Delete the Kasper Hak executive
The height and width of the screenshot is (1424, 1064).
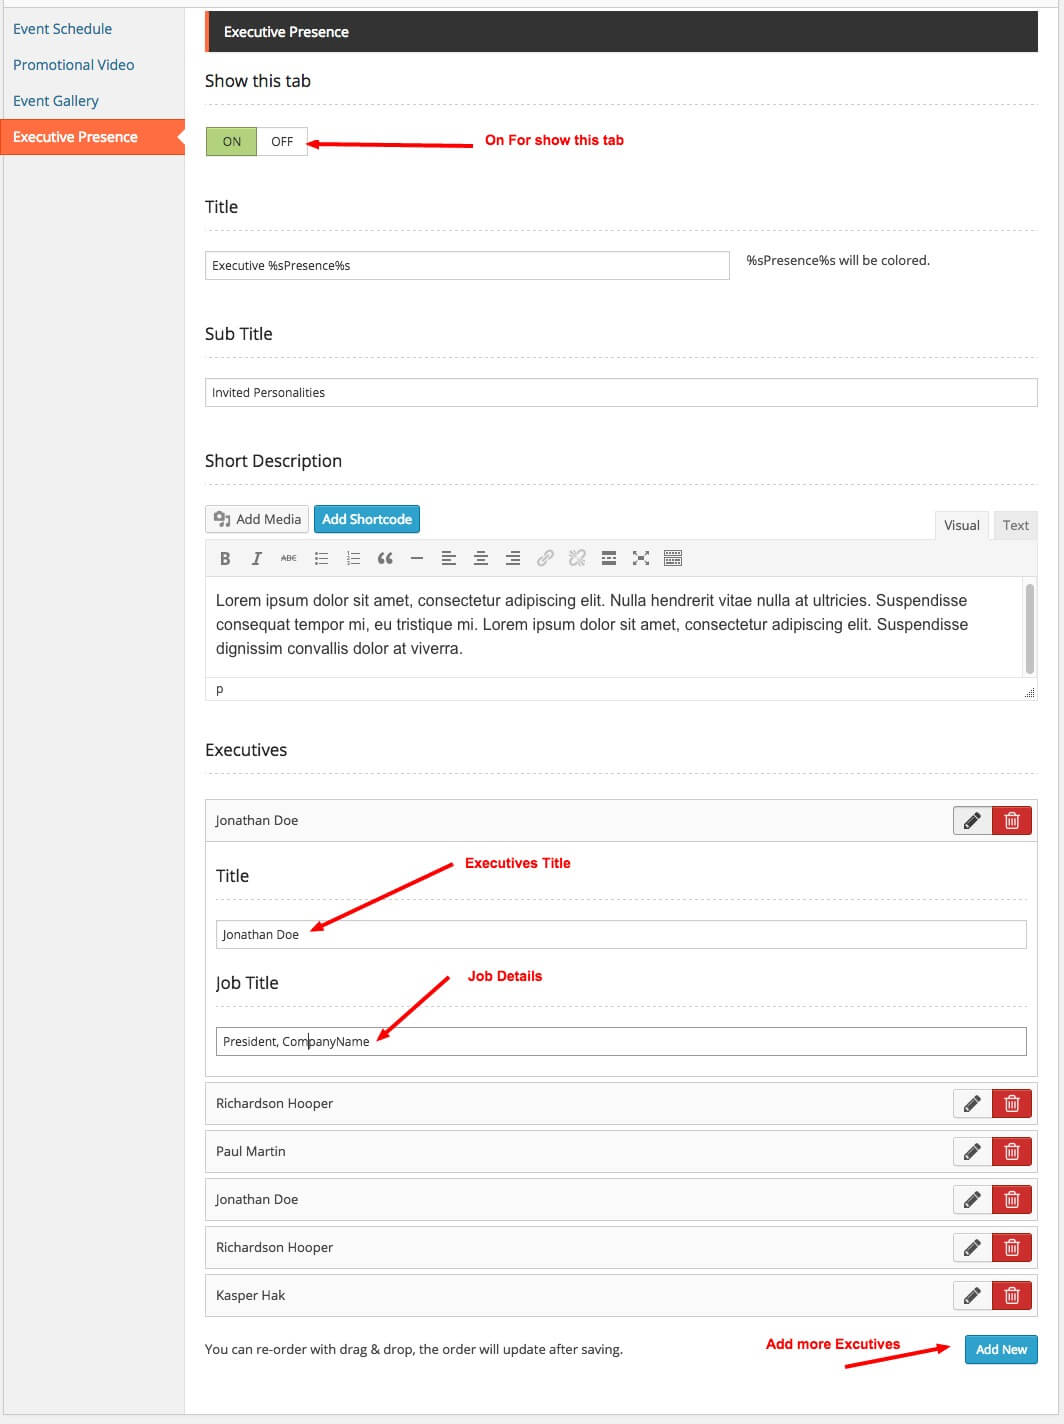point(1012,1296)
